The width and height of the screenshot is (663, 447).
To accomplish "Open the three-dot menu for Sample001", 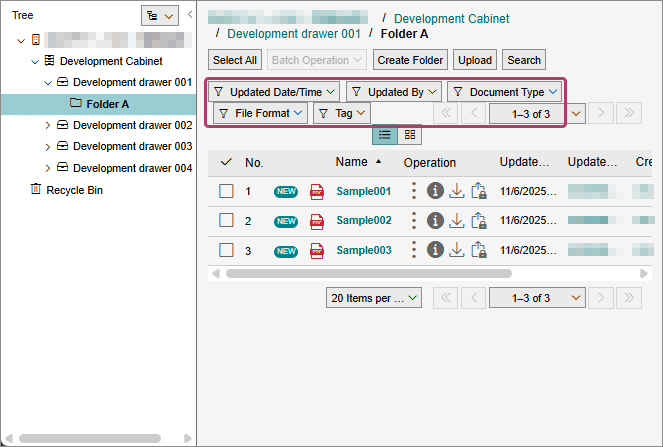I will pos(414,191).
